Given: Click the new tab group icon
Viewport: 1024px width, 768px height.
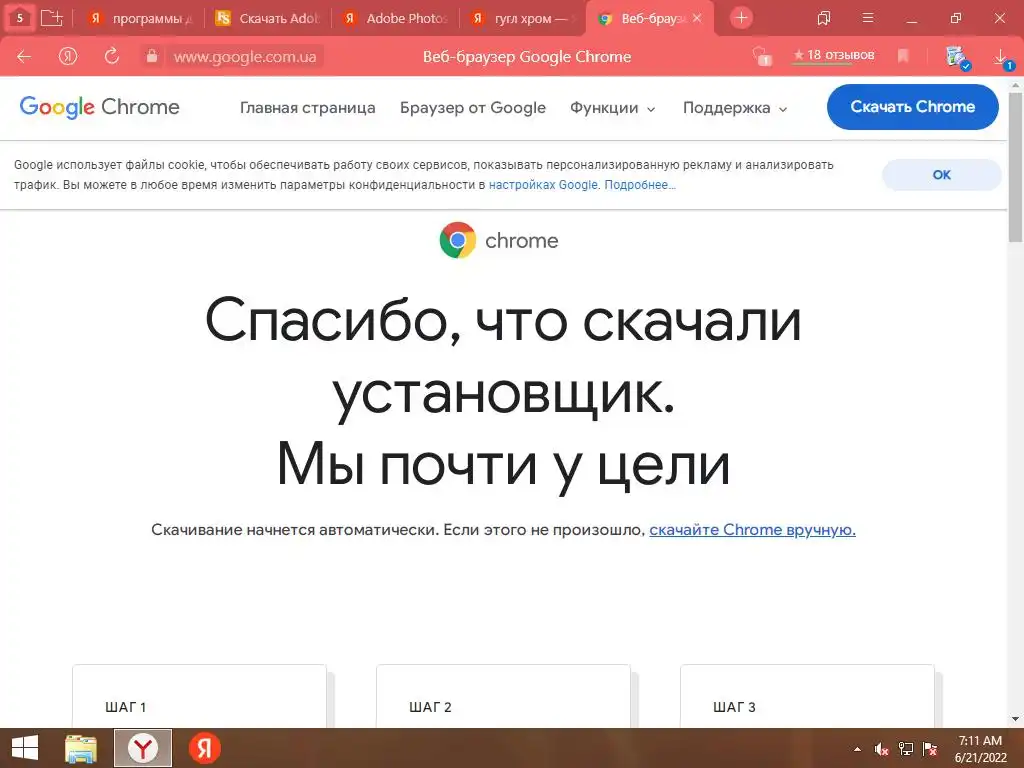Looking at the screenshot, I should tap(51, 18).
